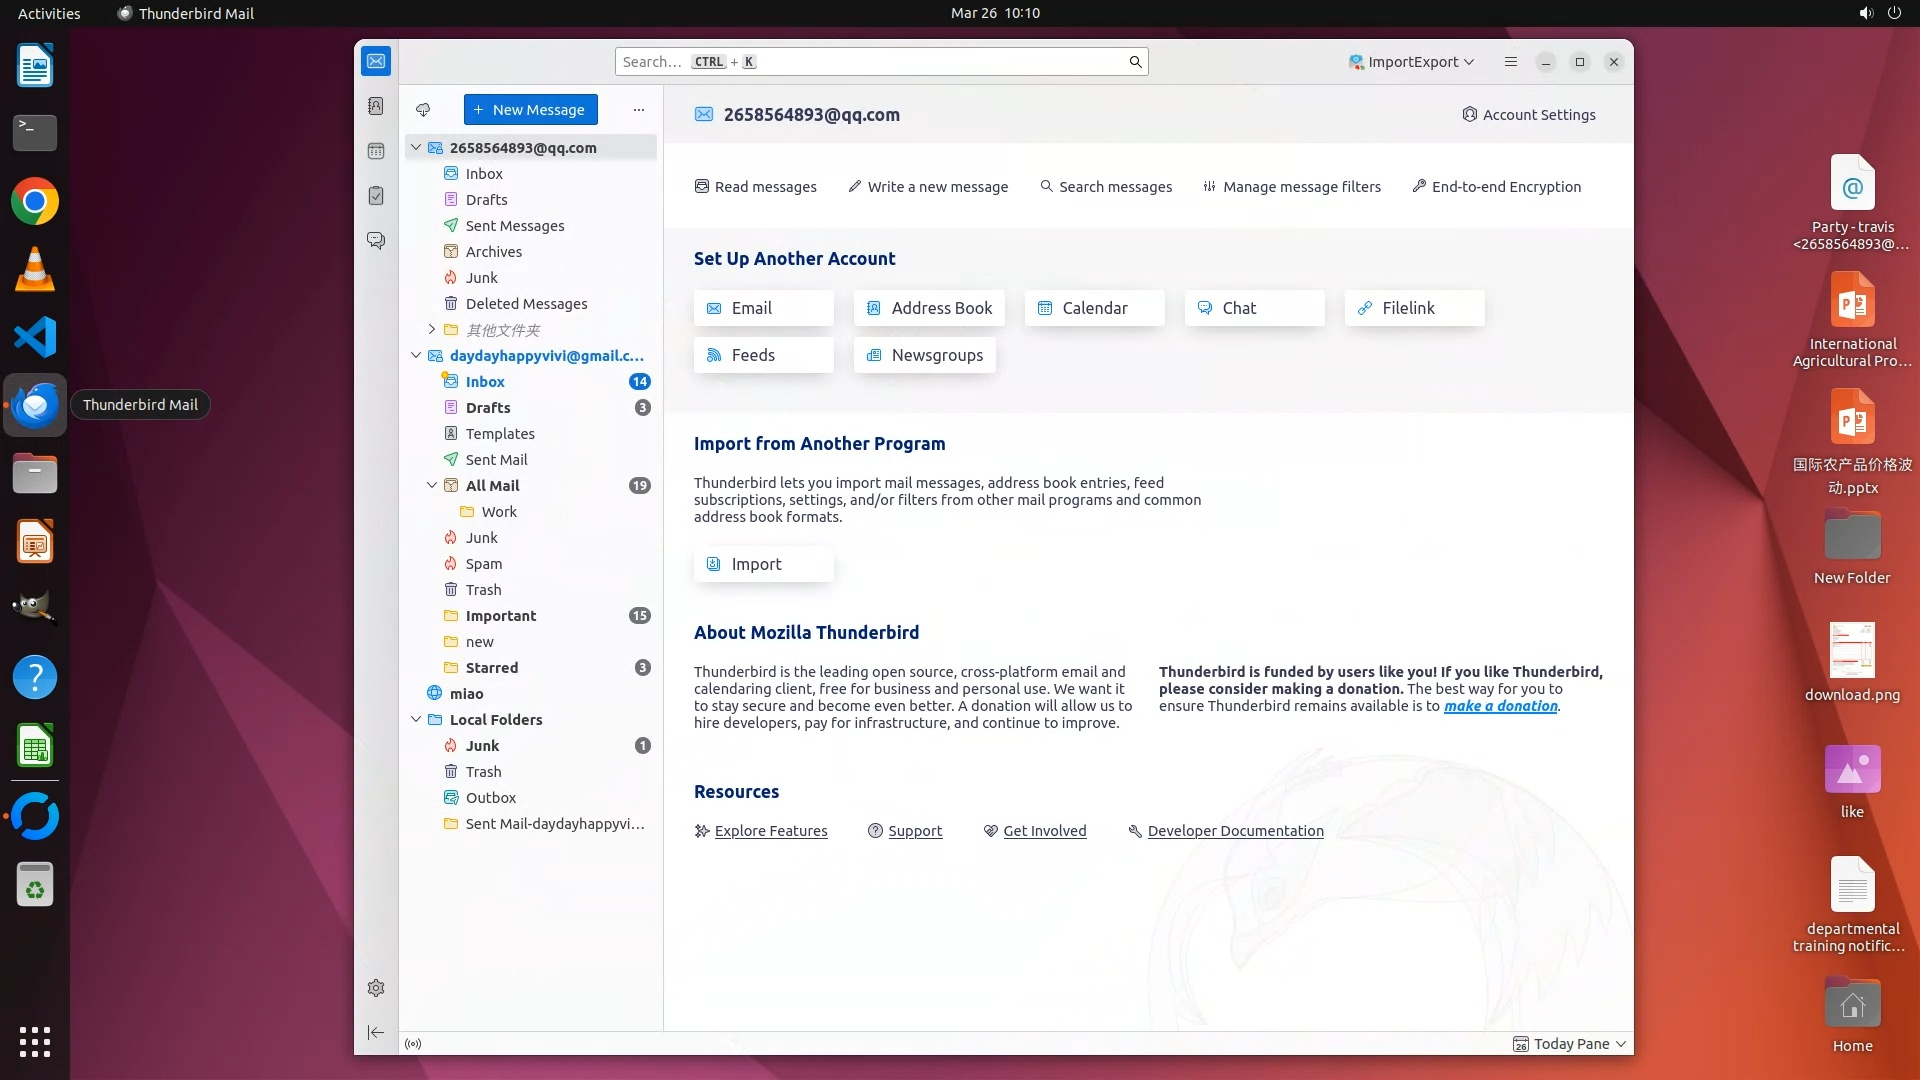Open the Address Book space icon

pyautogui.click(x=376, y=106)
